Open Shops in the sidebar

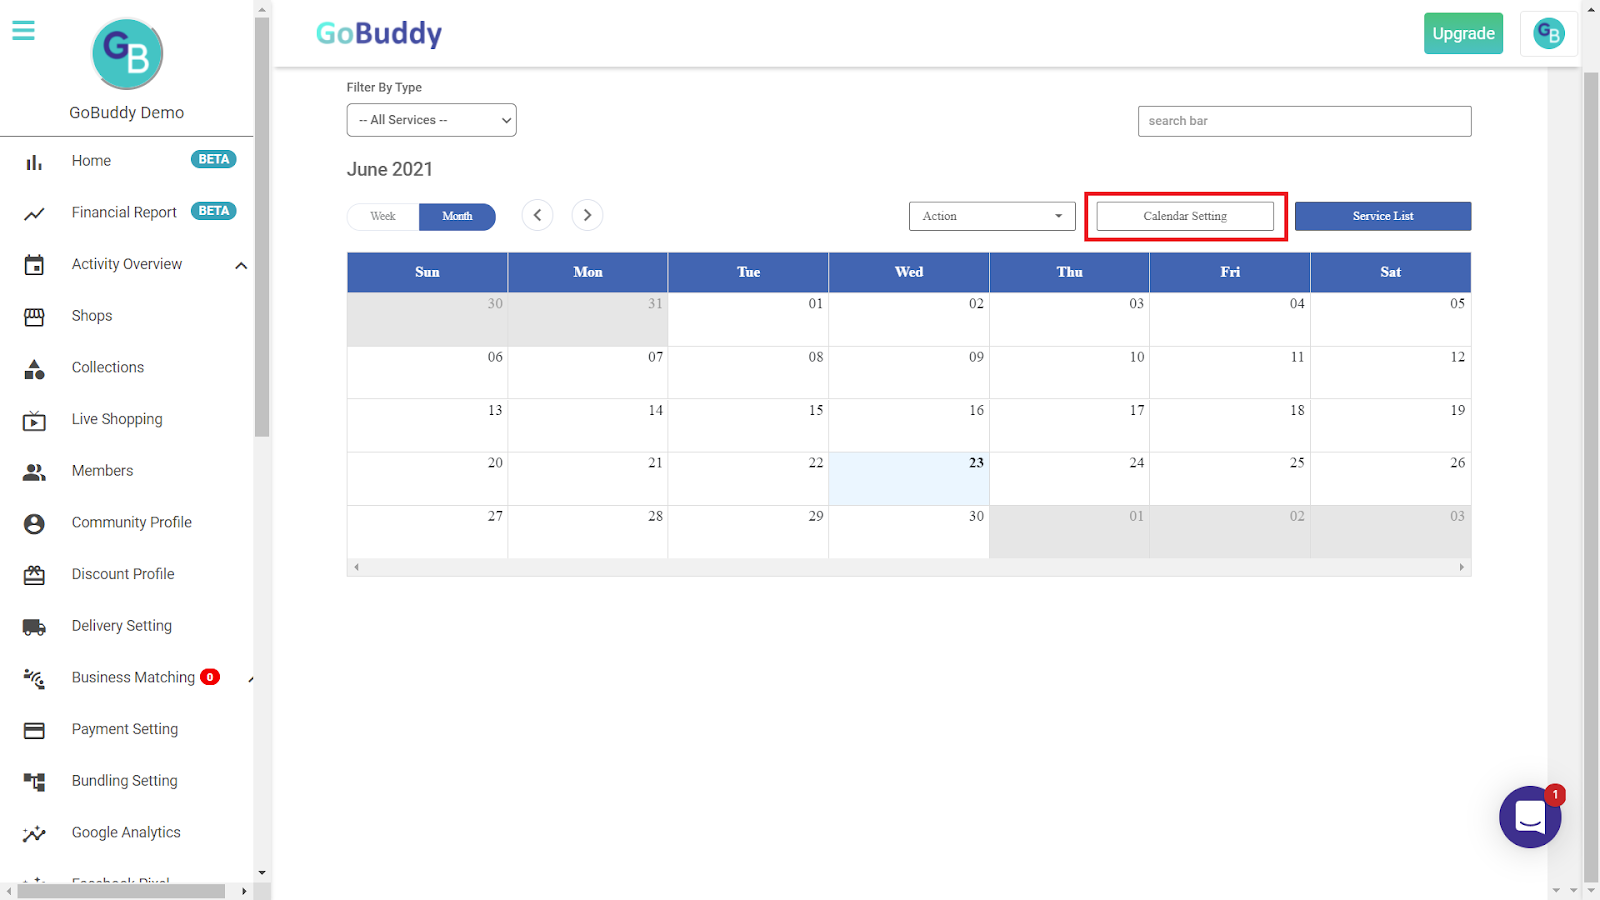92,316
